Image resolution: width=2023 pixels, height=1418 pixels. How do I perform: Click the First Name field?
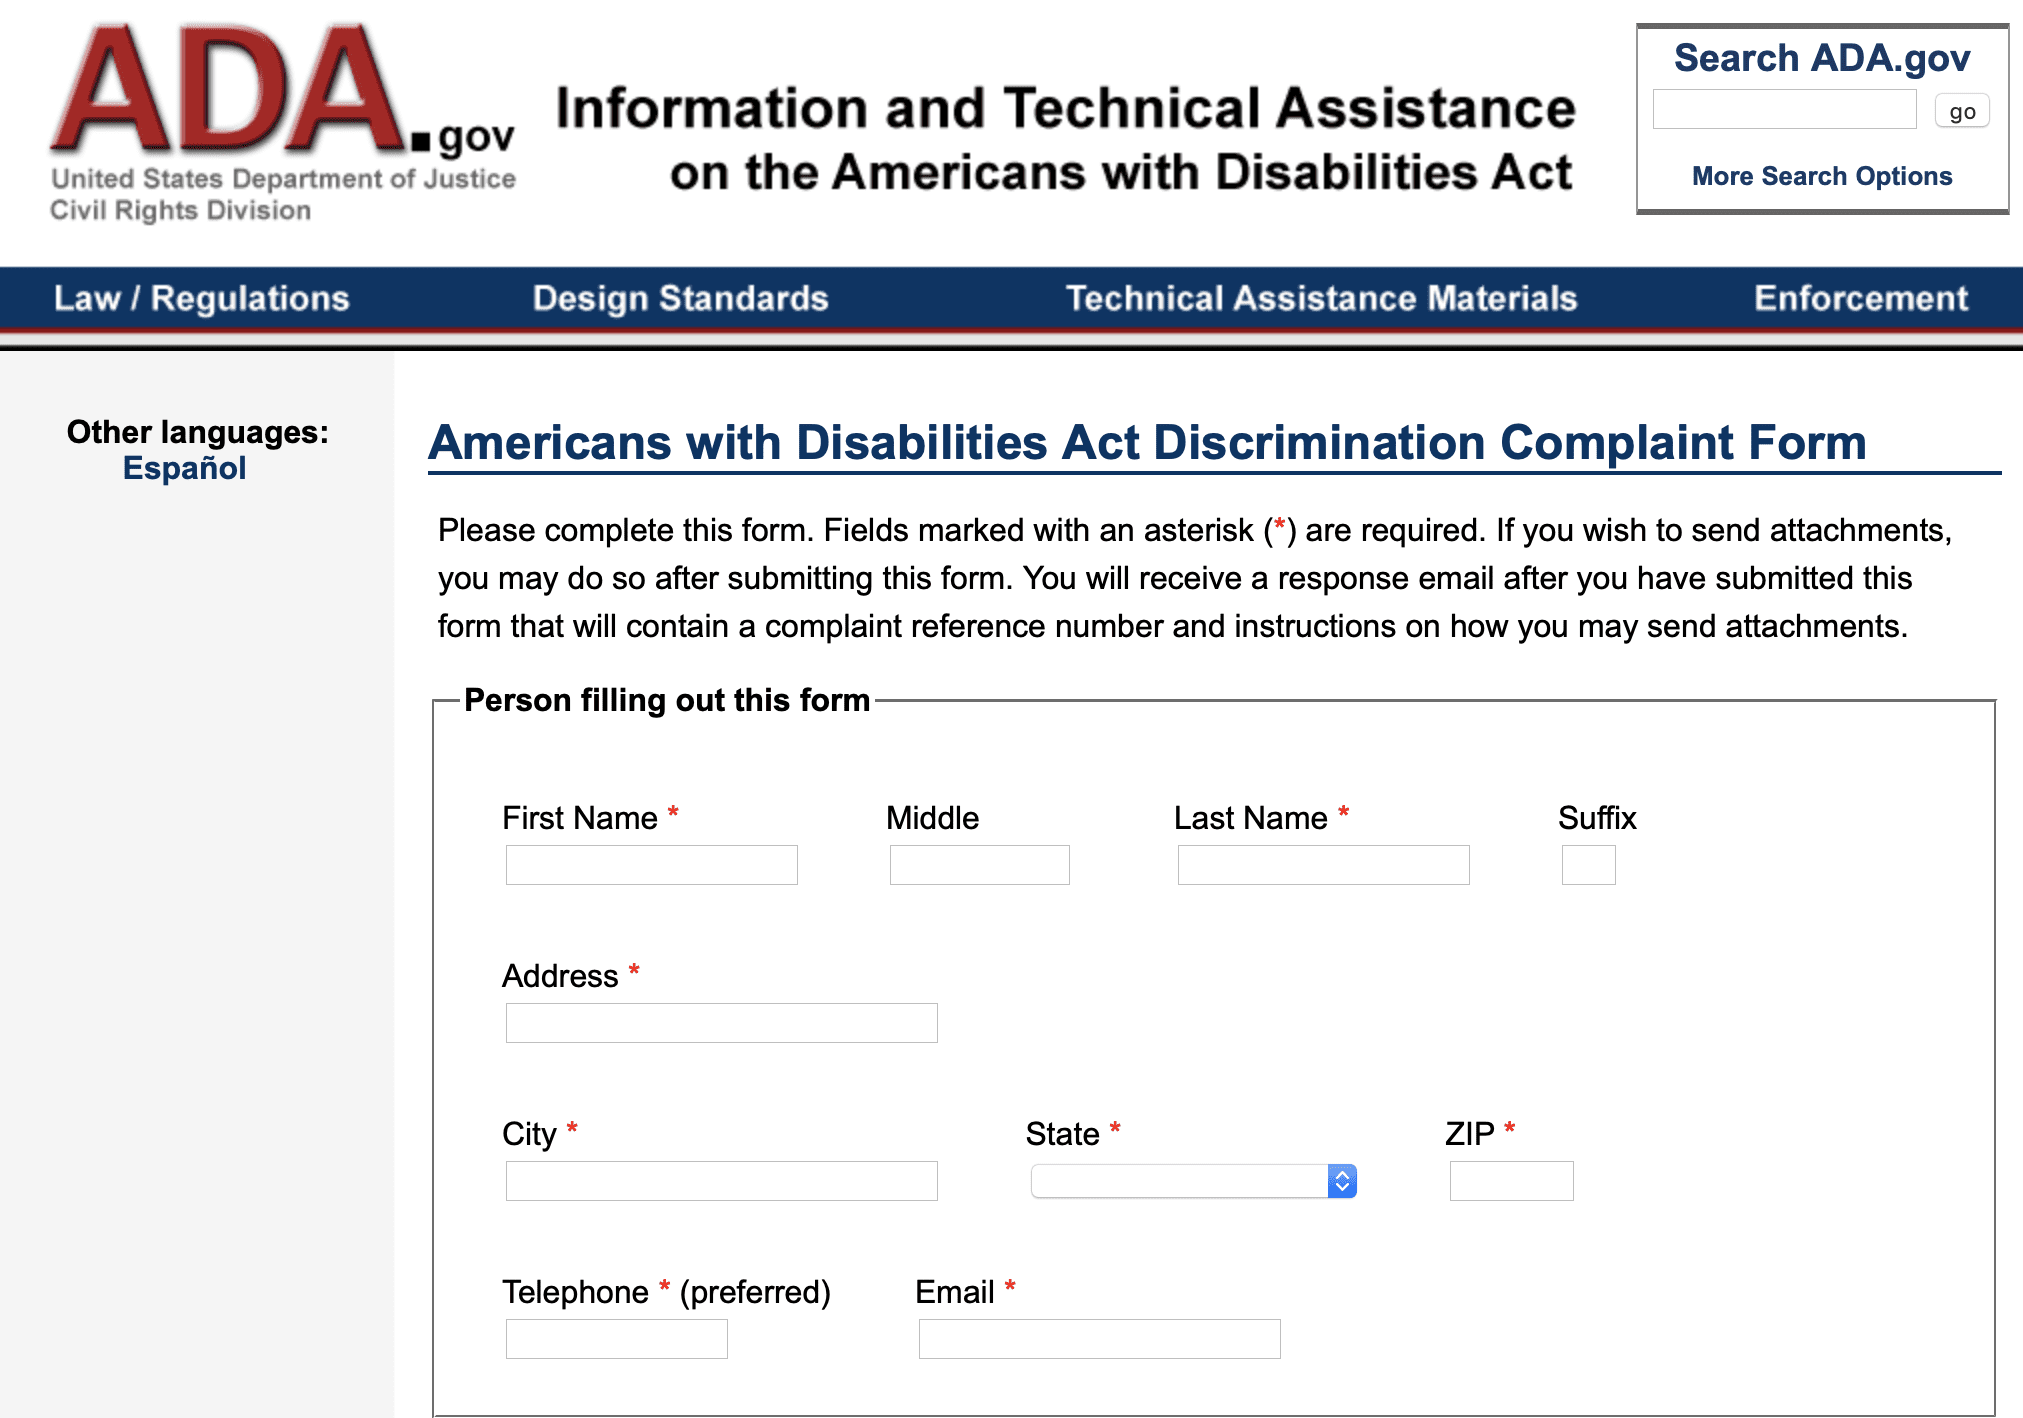coord(651,865)
